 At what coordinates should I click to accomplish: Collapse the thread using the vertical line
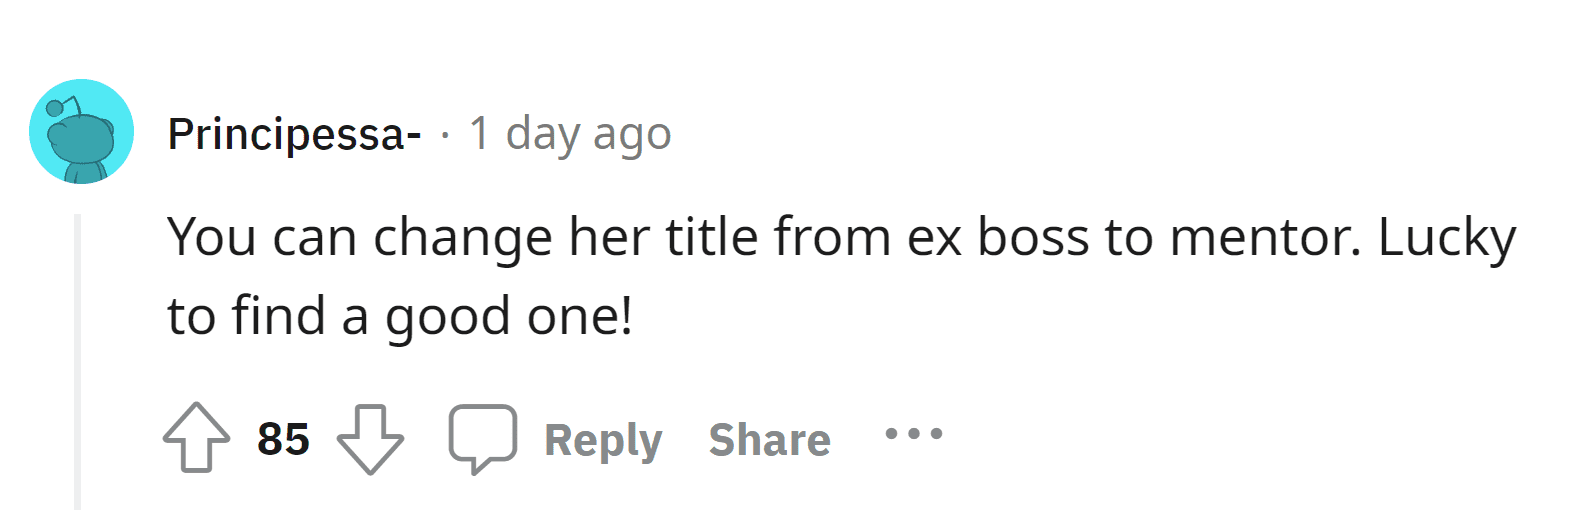(x=77, y=360)
